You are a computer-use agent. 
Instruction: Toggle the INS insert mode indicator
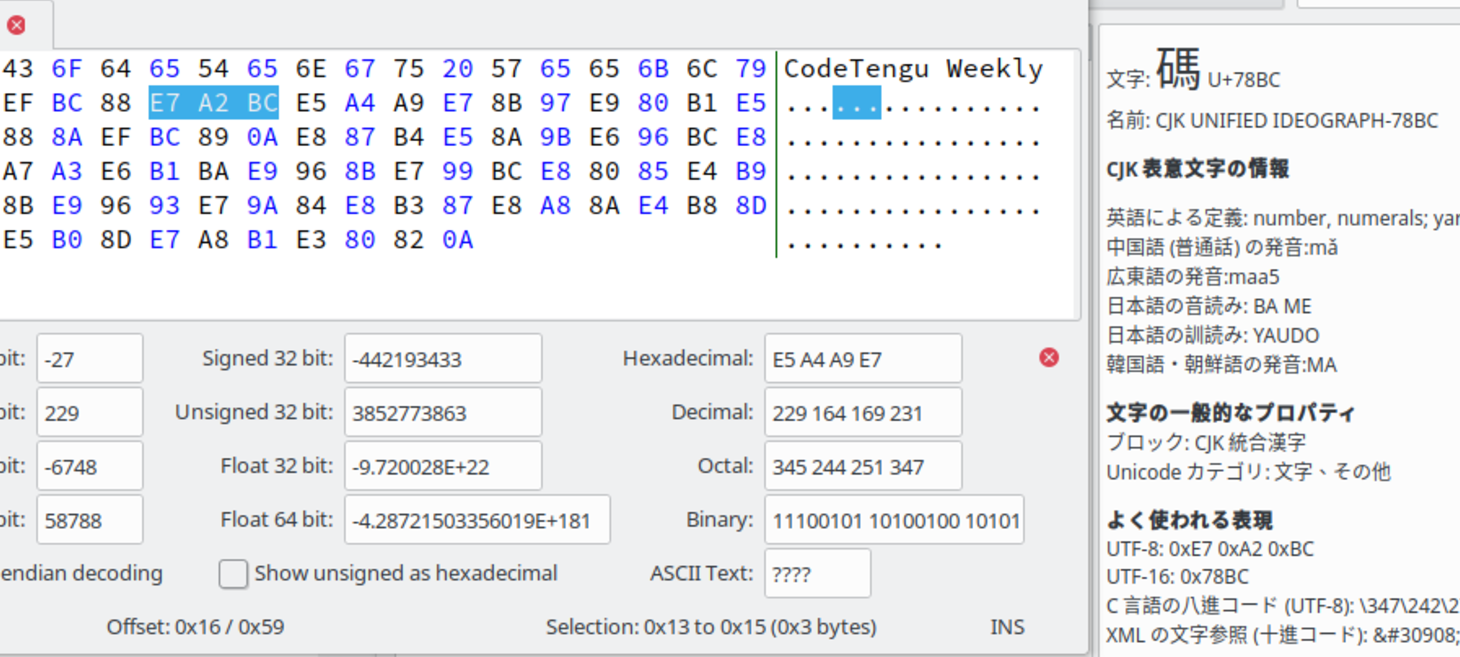[x=1006, y=627]
